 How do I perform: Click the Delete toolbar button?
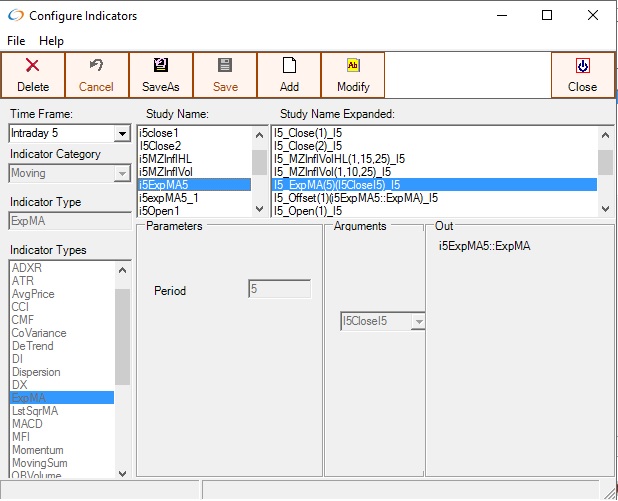tap(33, 75)
